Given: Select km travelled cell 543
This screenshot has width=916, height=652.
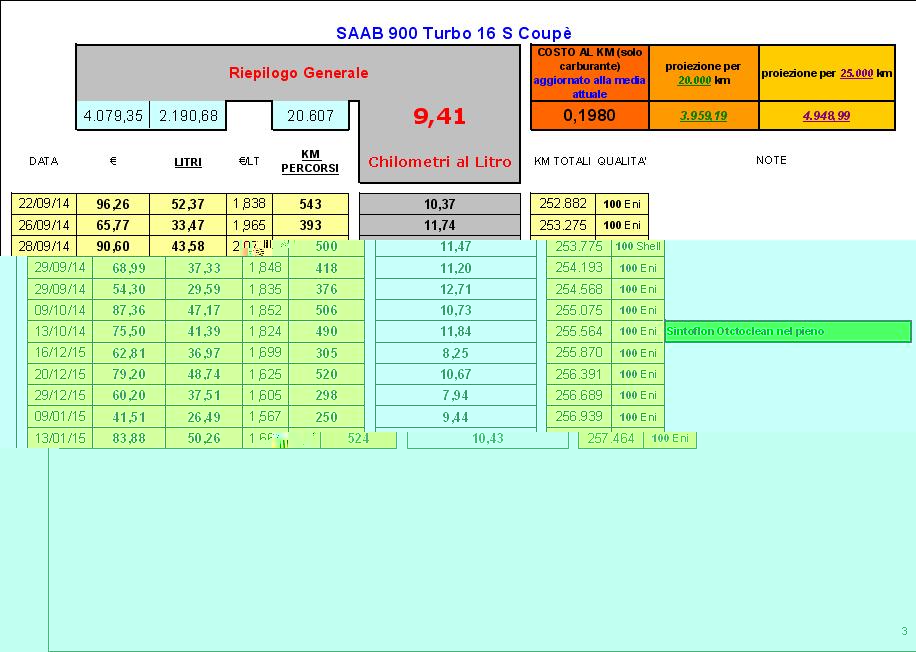Looking at the screenshot, I should (x=310, y=204).
